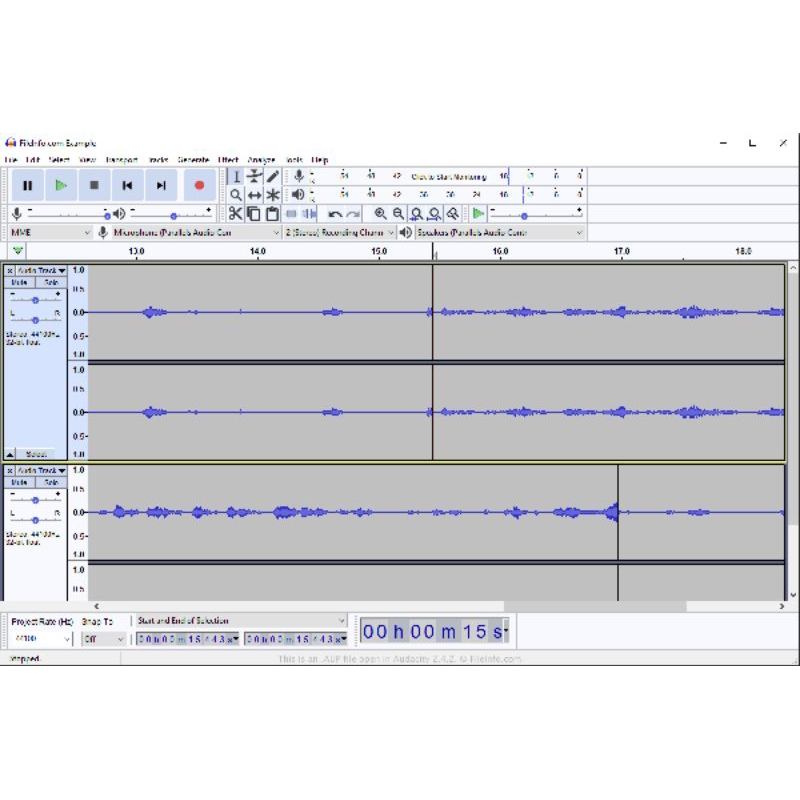Image resolution: width=800 pixels, height=800 pixels.
Task: Click the Undo arrow icon
Action: click(335, 214)
